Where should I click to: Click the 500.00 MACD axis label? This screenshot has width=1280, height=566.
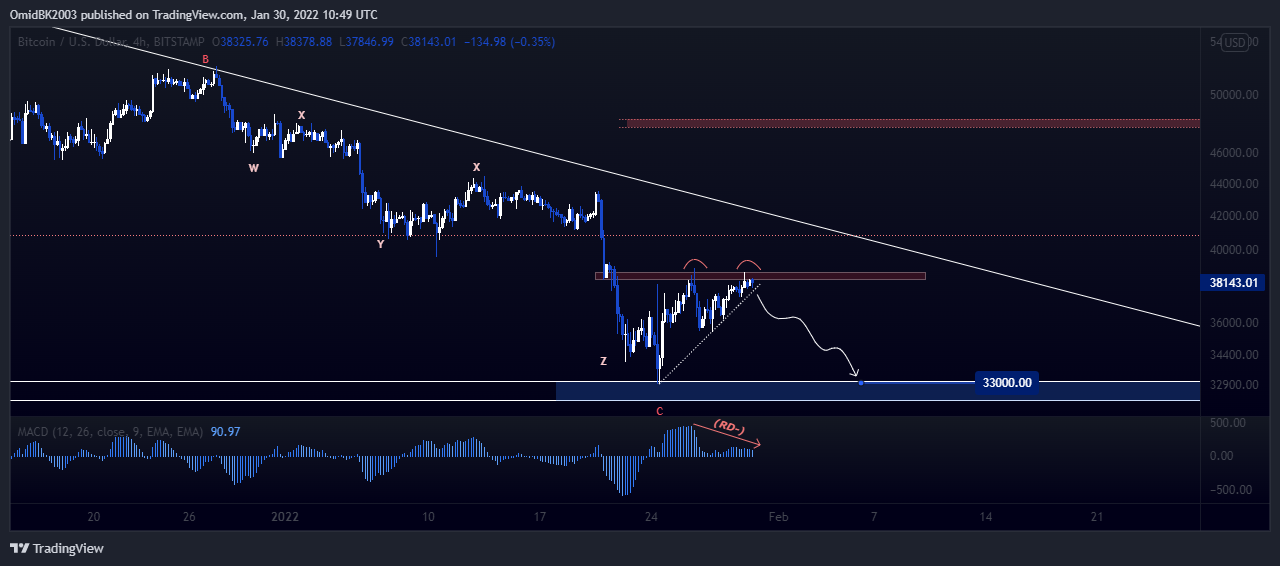point(1226,424)
